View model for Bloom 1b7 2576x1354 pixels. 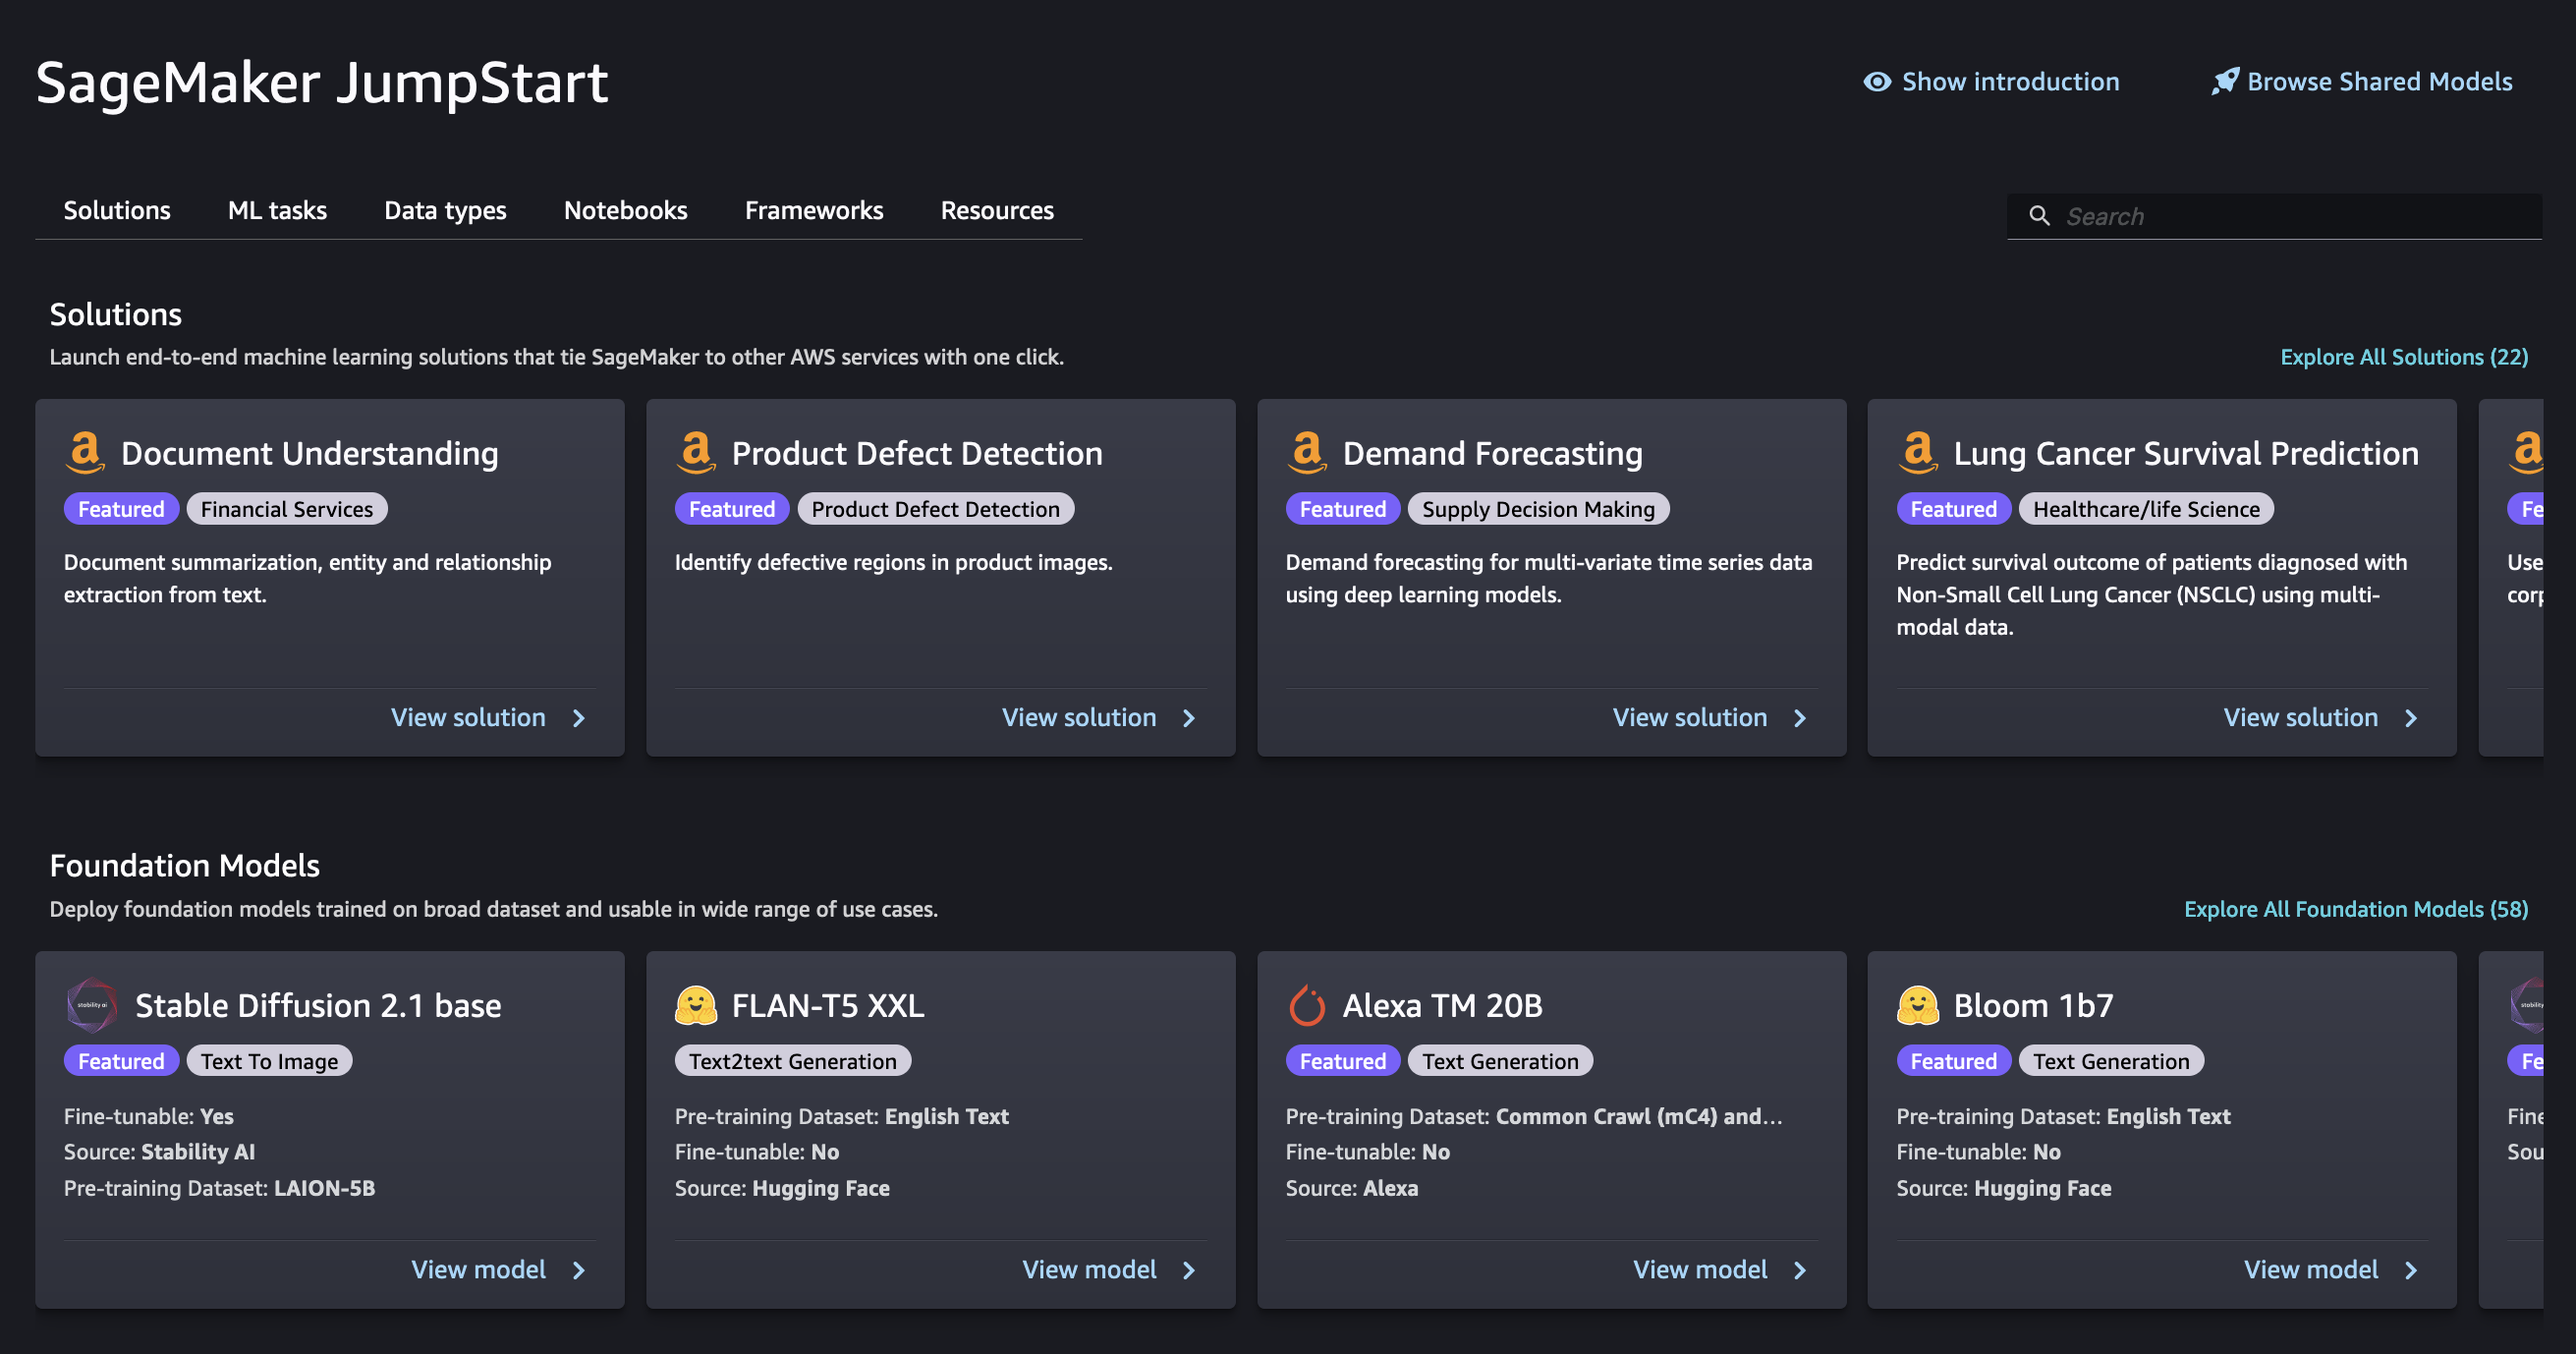(2311, 1269)
